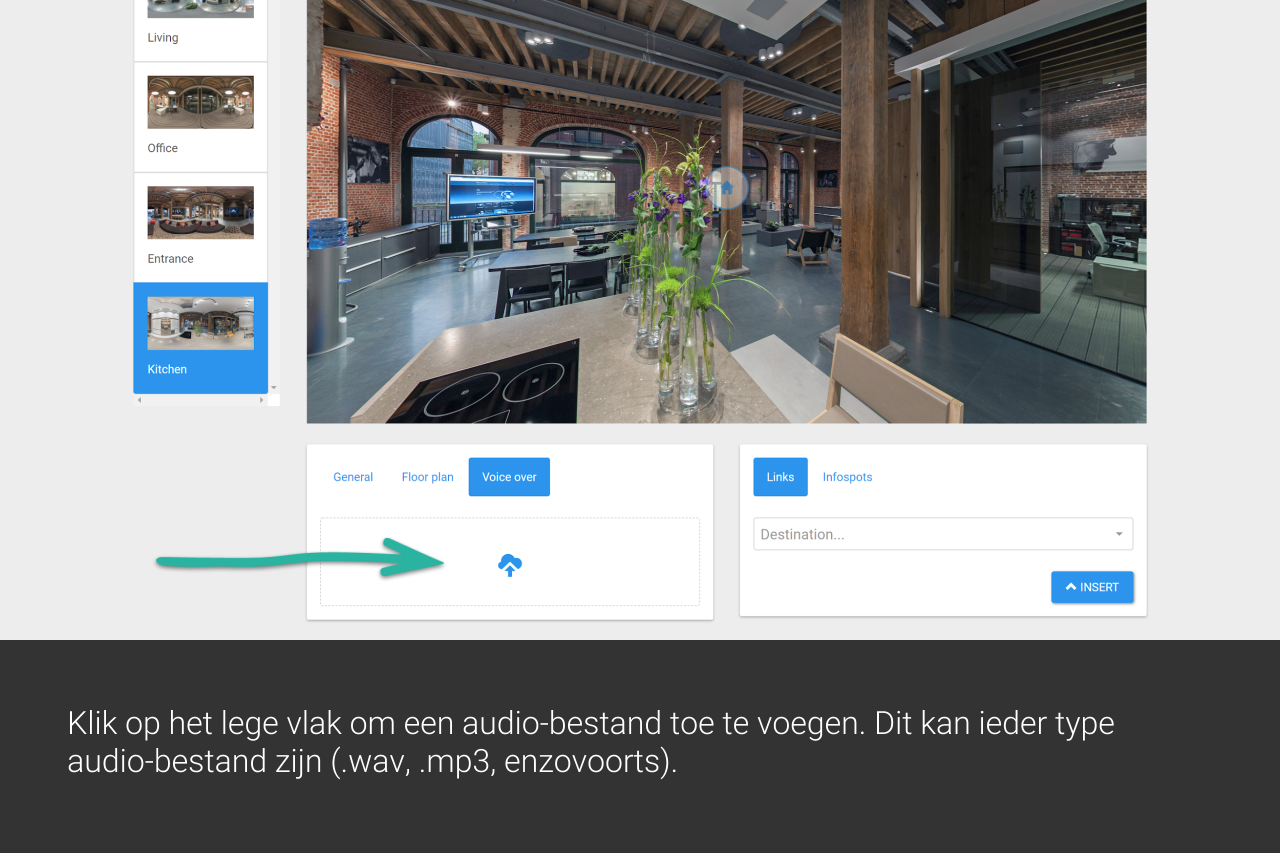Select the Voice over tab
Image resolution: width=1280 pixels, height=853 pixels.
pos(509,477)
